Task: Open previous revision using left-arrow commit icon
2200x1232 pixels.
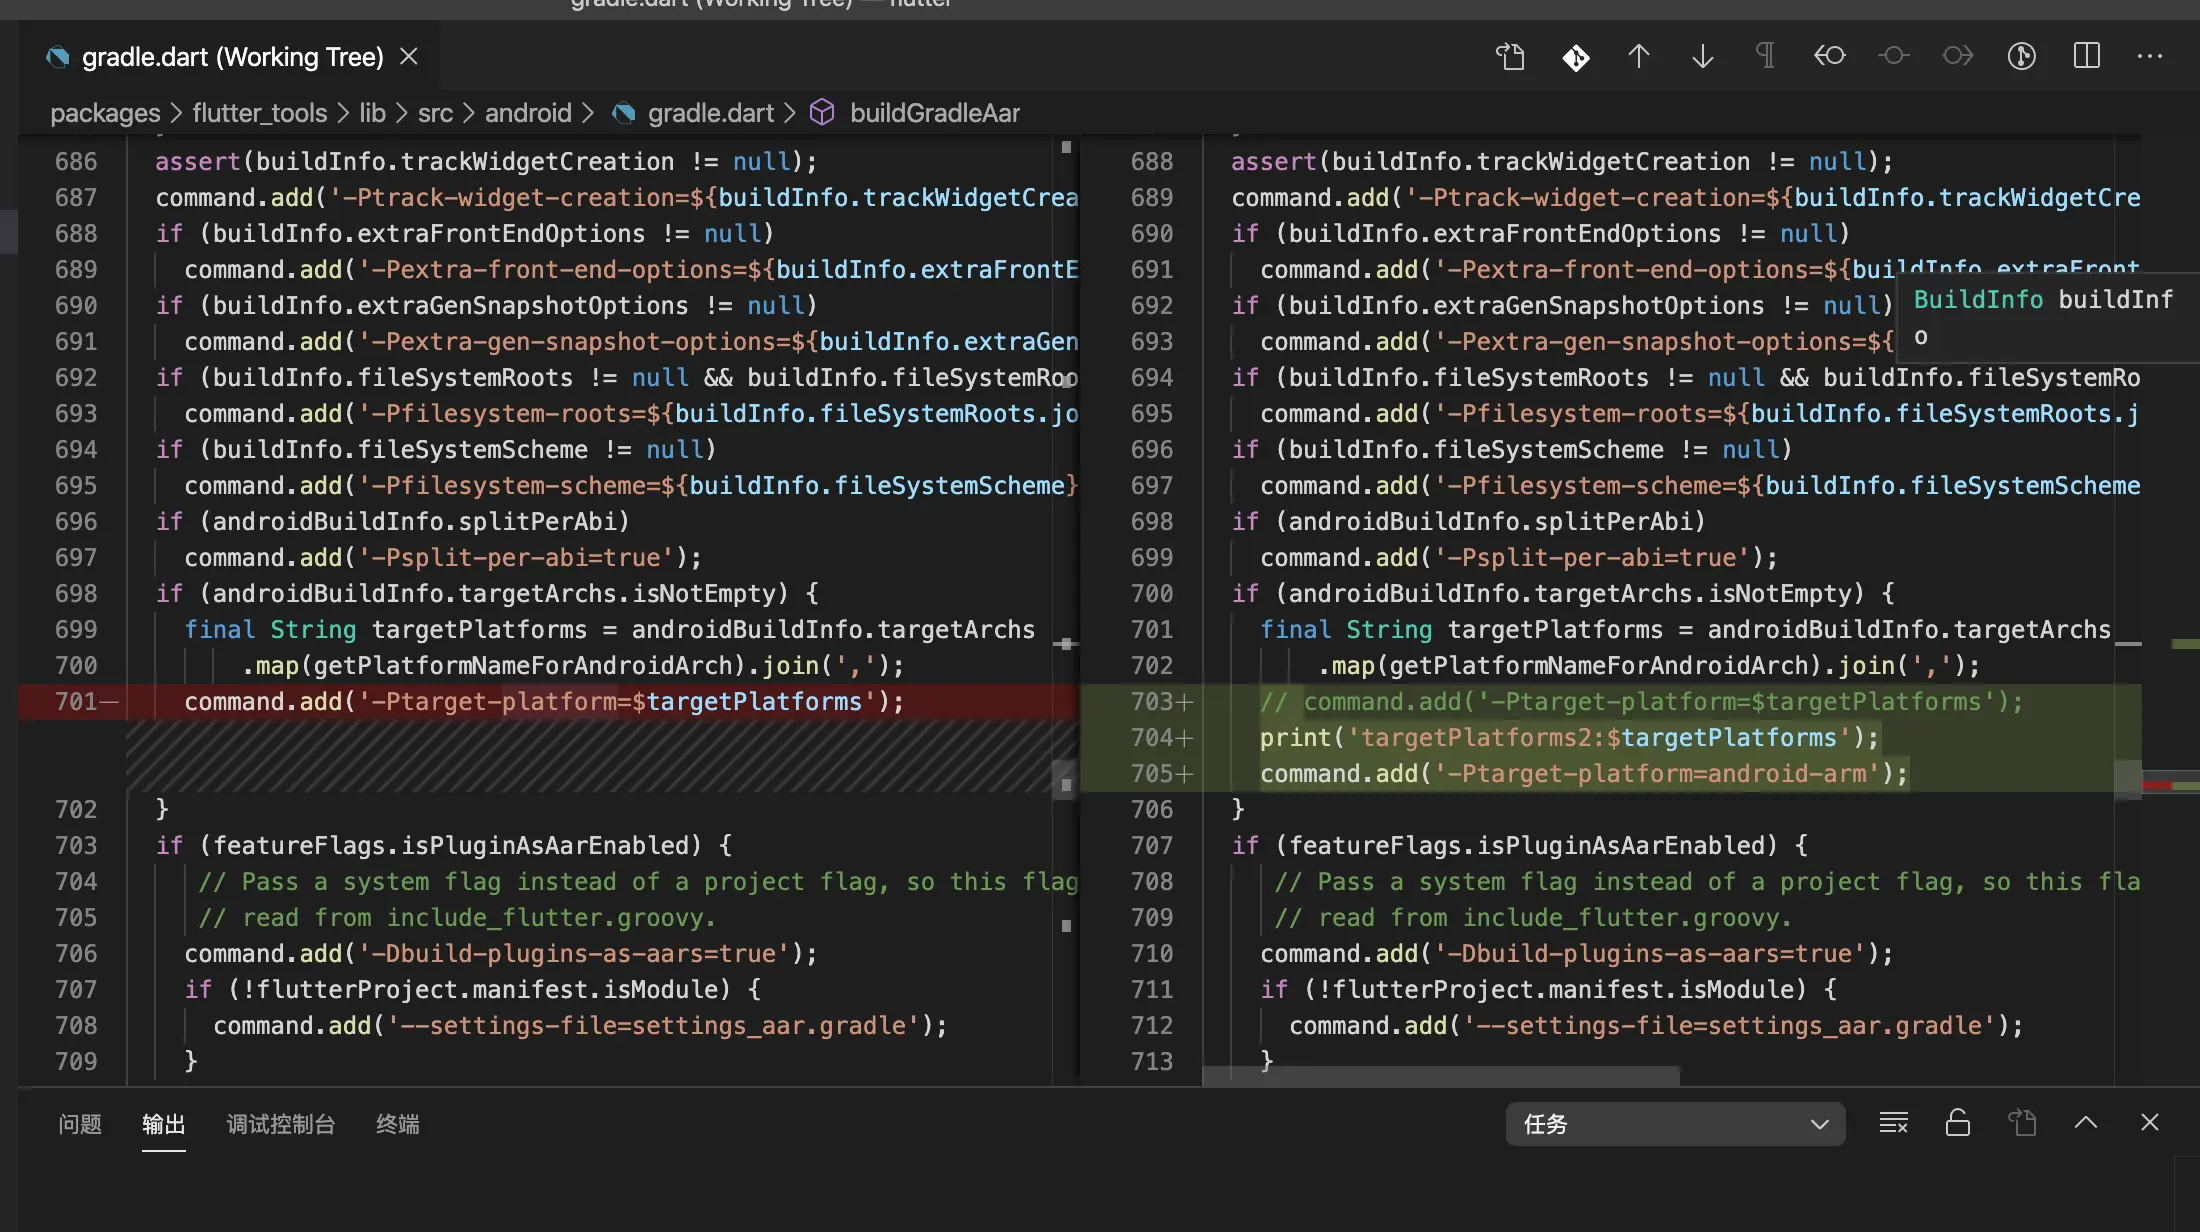Action: coord(1829,56)
